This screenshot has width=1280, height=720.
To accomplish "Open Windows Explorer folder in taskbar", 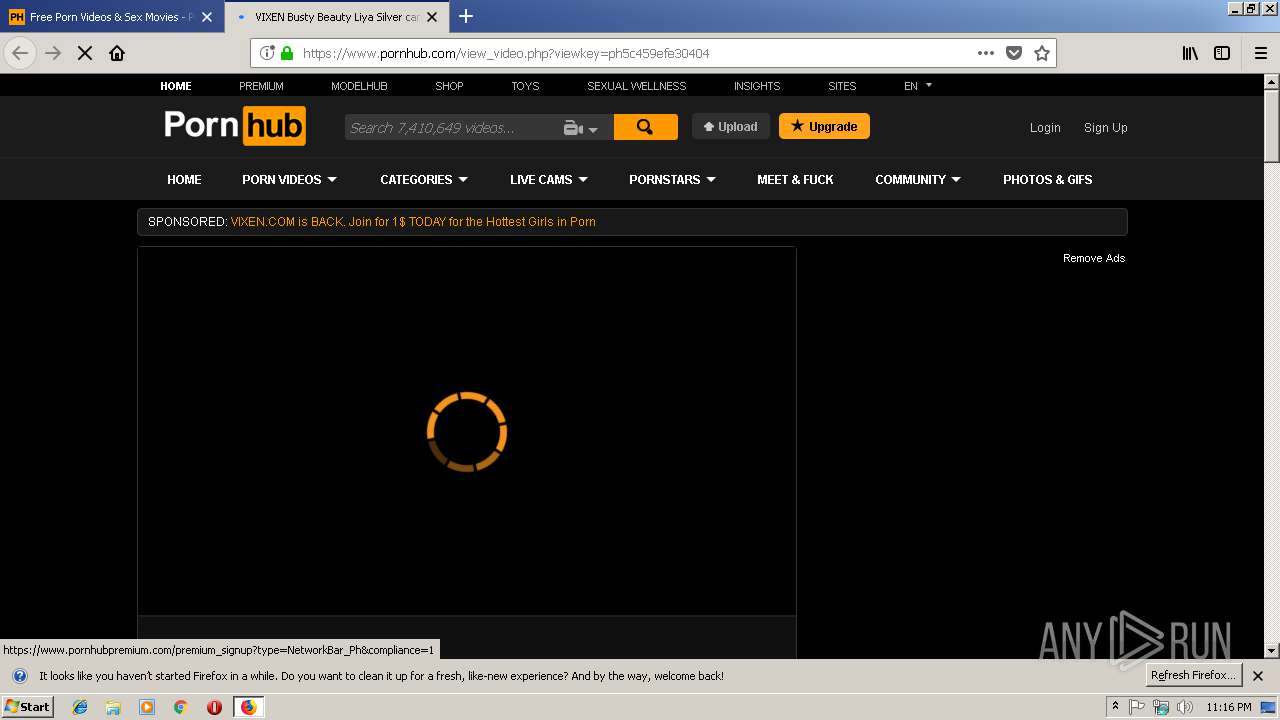I will (113, 707).
